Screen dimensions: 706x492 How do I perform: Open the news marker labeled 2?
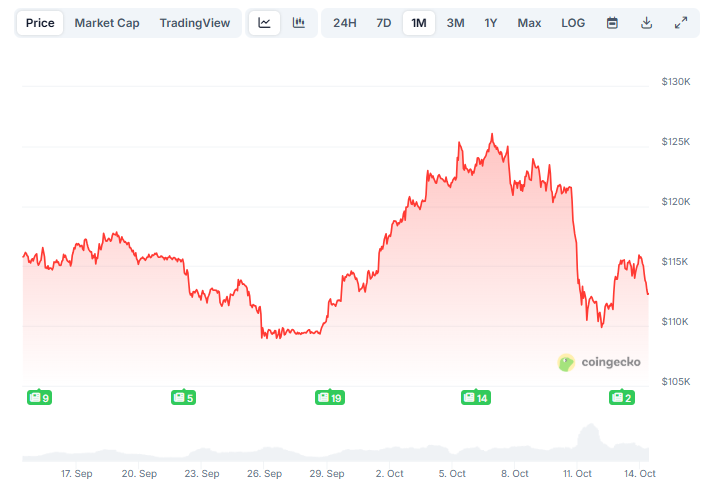(x=622, y=397)
